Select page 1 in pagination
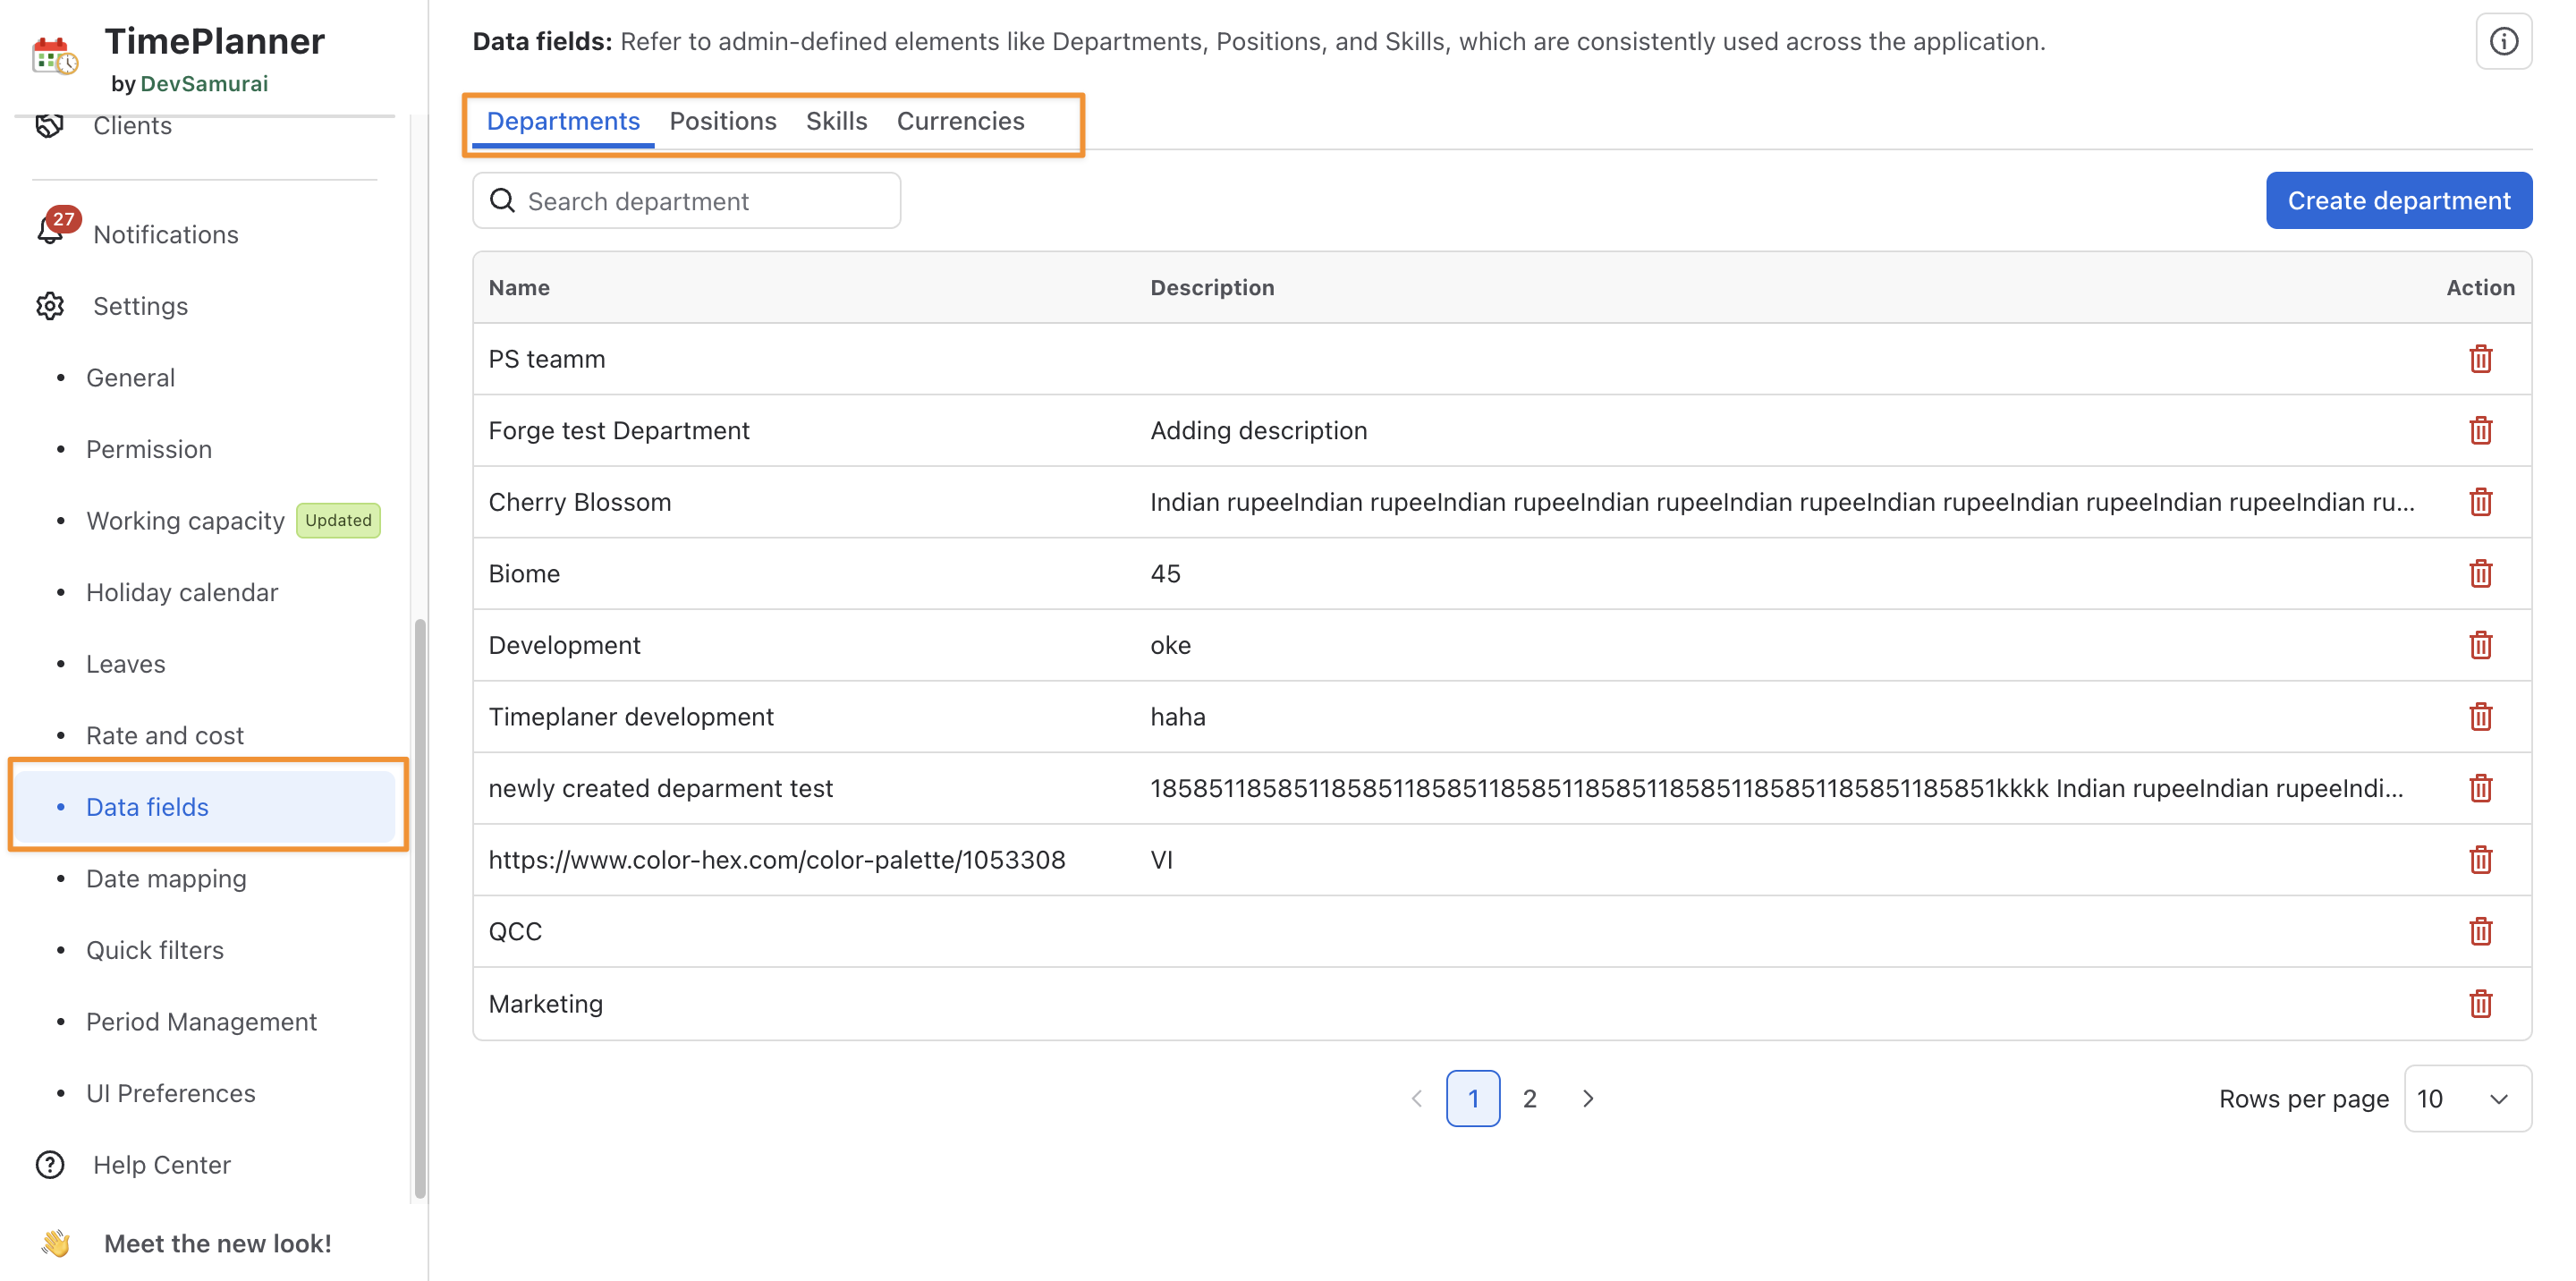The height and width of the screenshot is (1281, 2576). pos(1472,1099)
